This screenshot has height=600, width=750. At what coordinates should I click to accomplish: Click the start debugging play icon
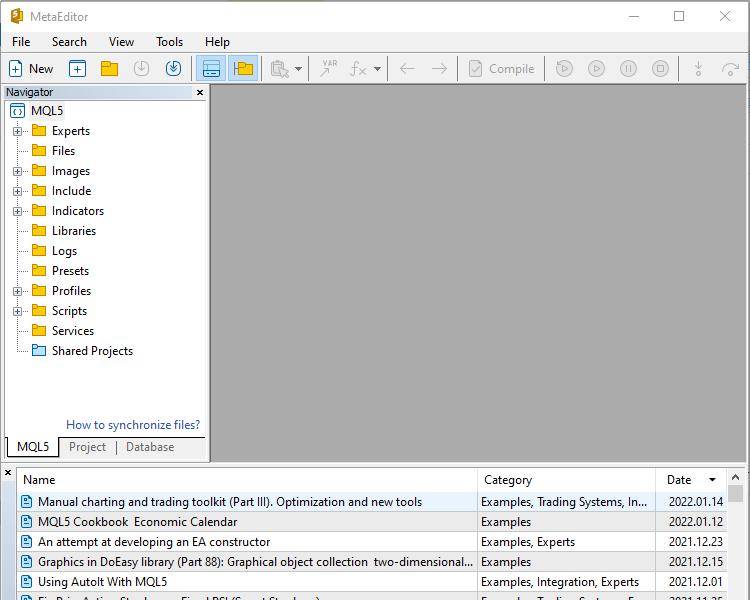tap(596, 69)
